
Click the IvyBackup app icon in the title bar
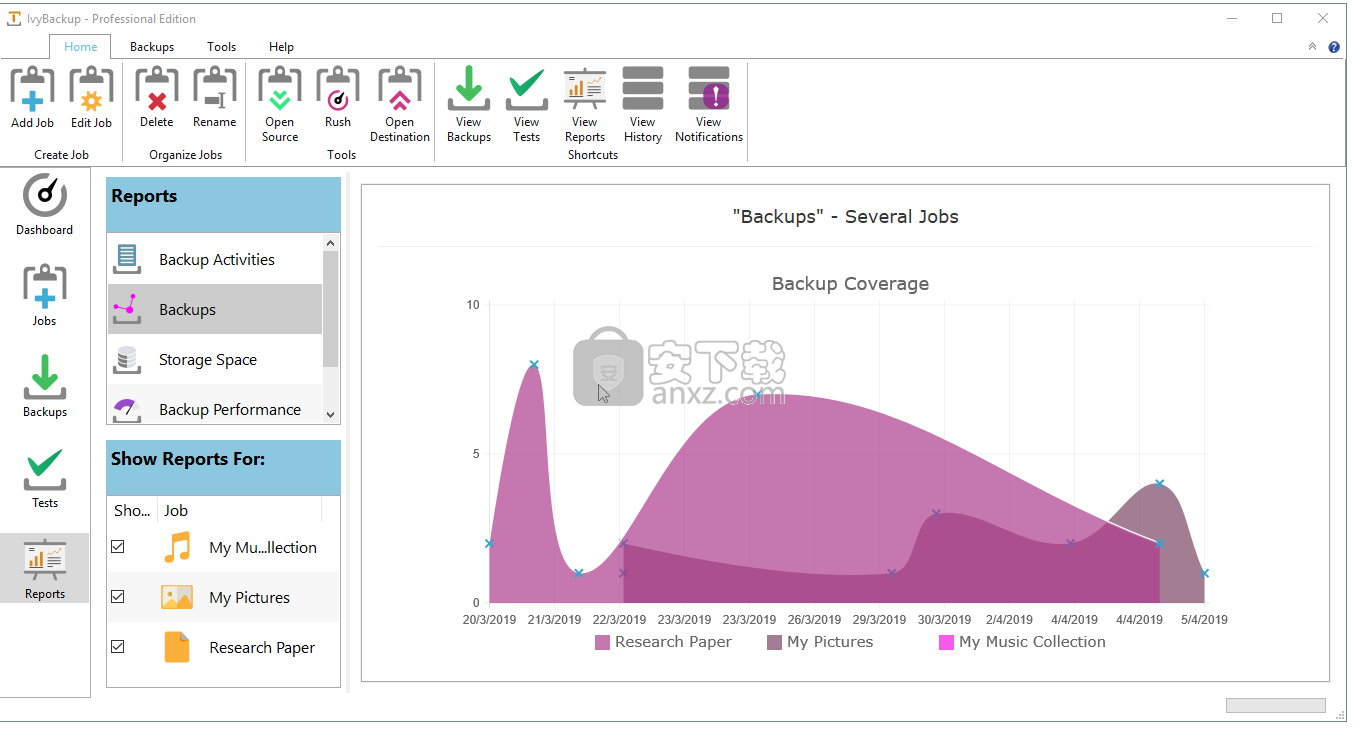[14, 18]
